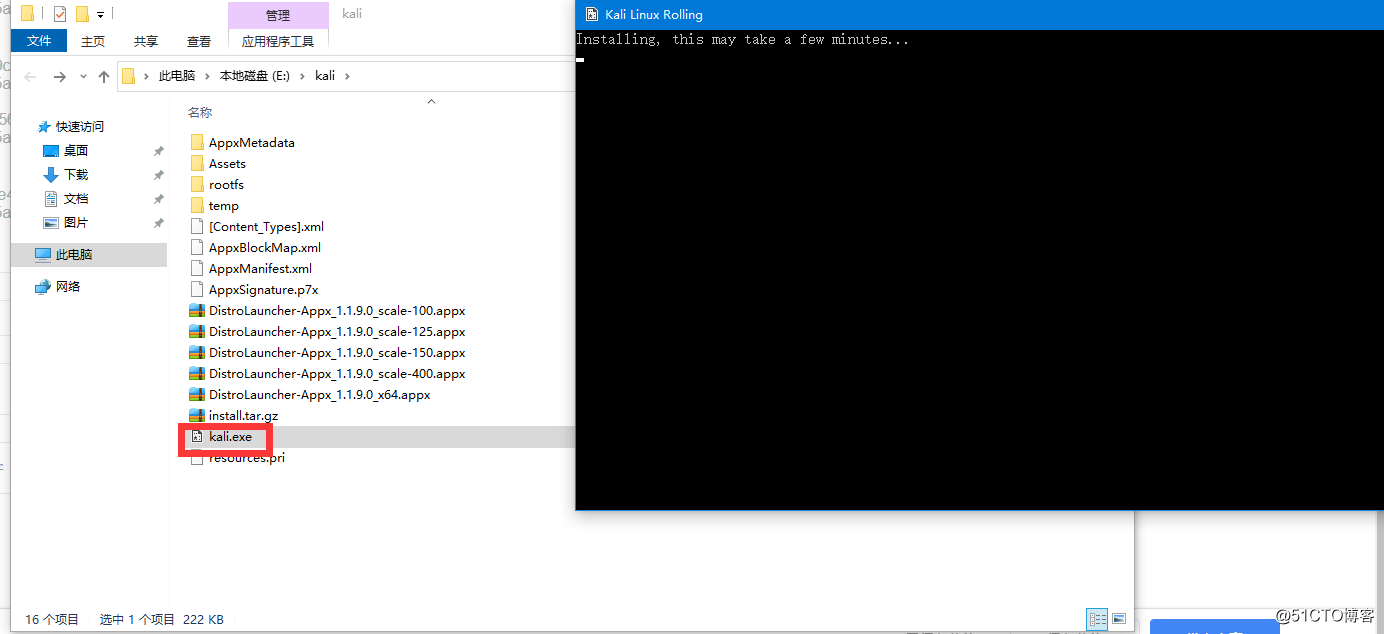This screenshot has width=1384, height=634.
Task: Select 网络 in the navigation pane
Action: point(68,286)
